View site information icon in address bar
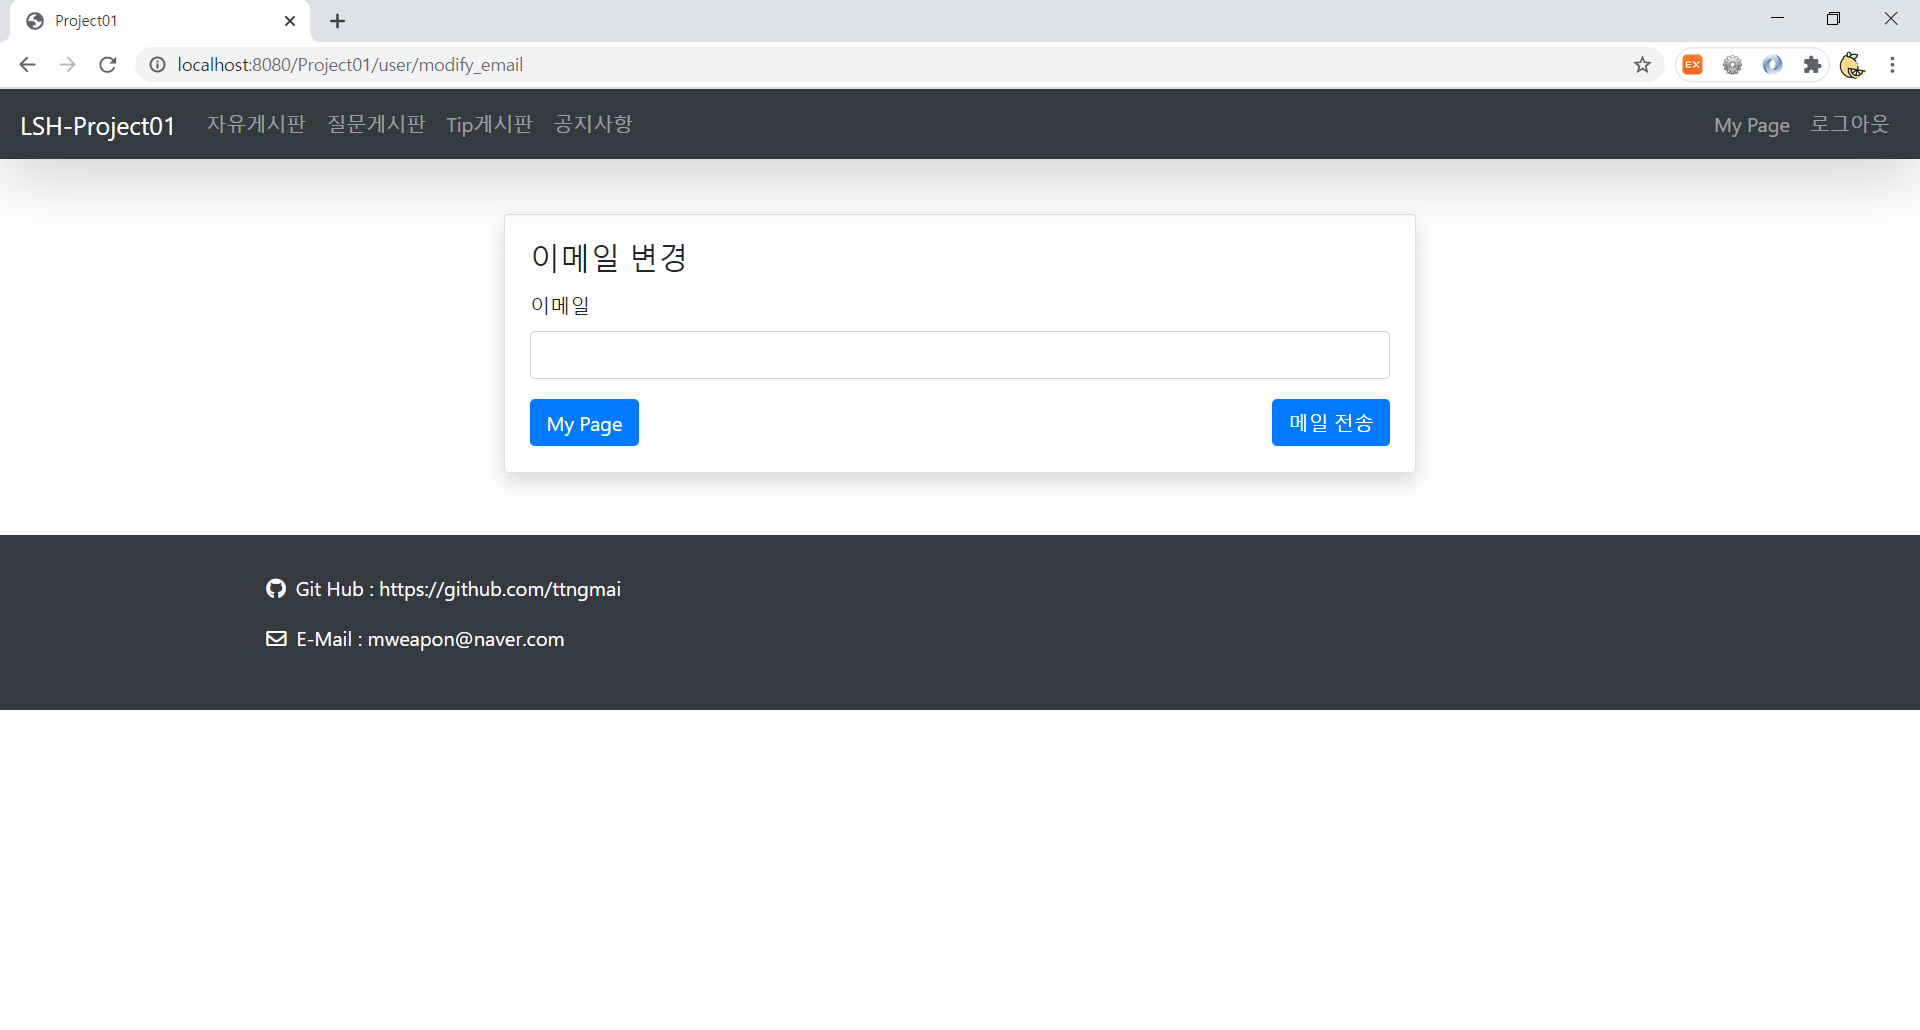 point(157,65)
